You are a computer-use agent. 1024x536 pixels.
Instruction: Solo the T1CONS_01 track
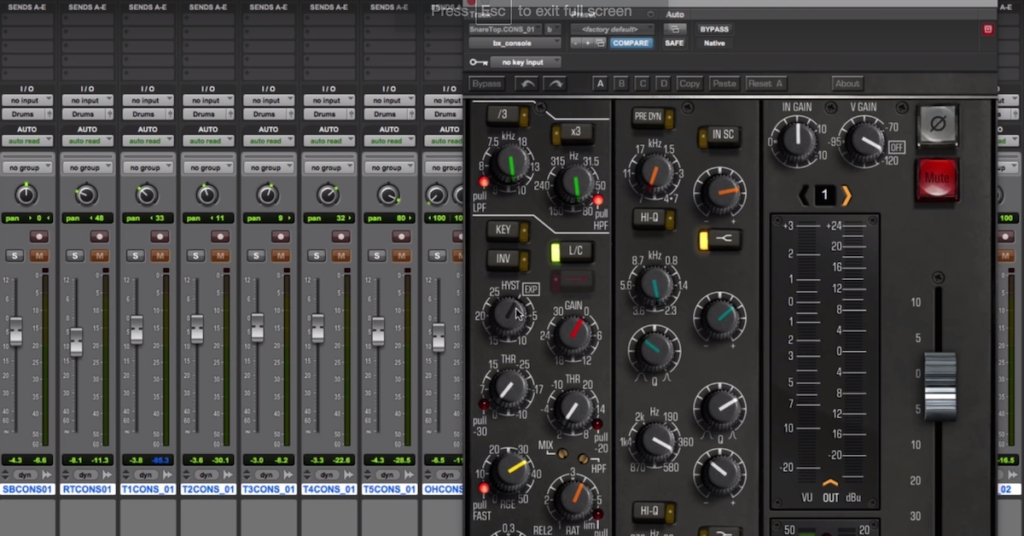pos(135,255)
